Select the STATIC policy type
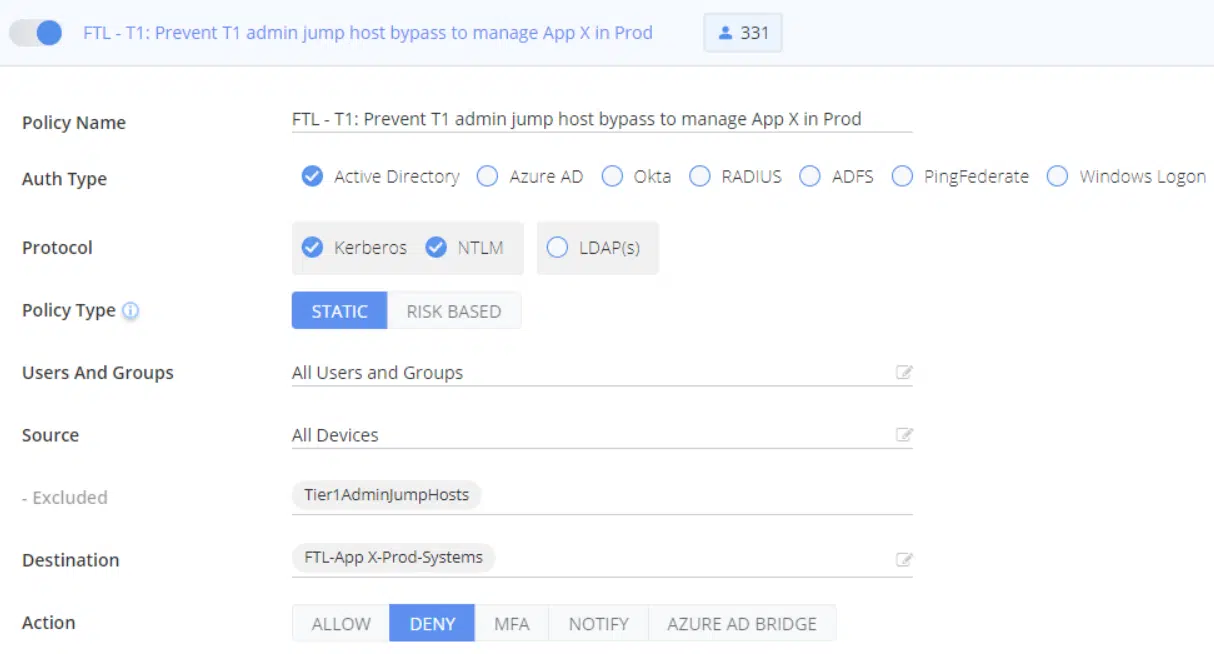This screenshot has height=654, width=1214. coord(339,311)
